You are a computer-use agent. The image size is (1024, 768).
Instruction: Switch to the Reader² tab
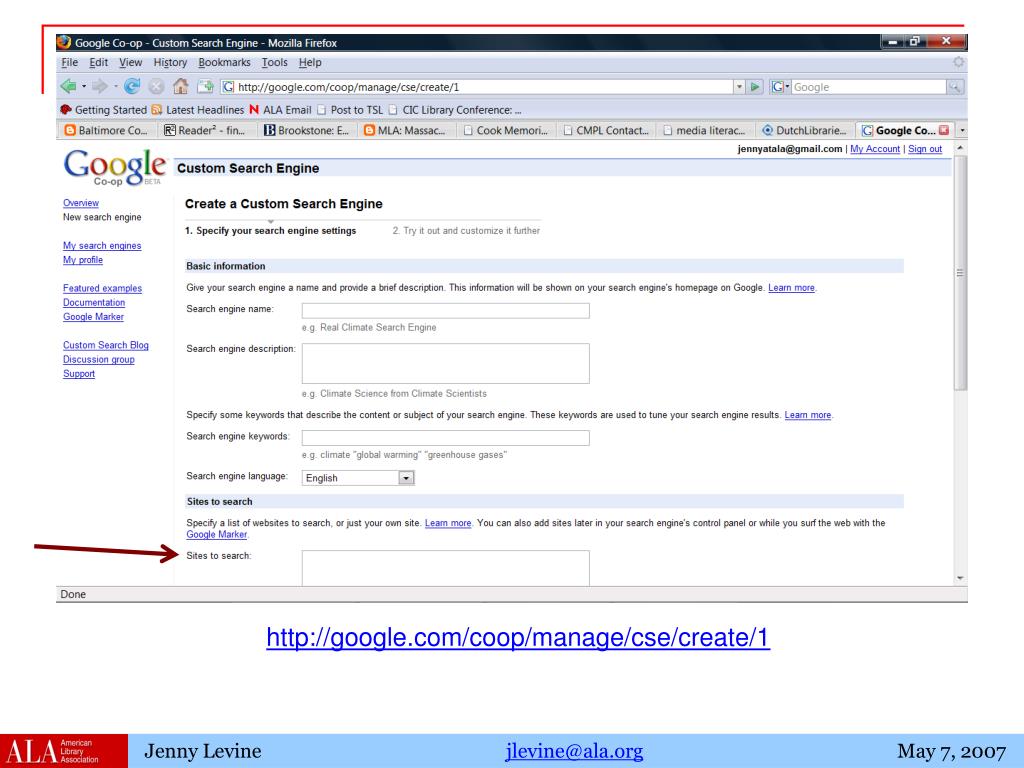coord(208,131)
